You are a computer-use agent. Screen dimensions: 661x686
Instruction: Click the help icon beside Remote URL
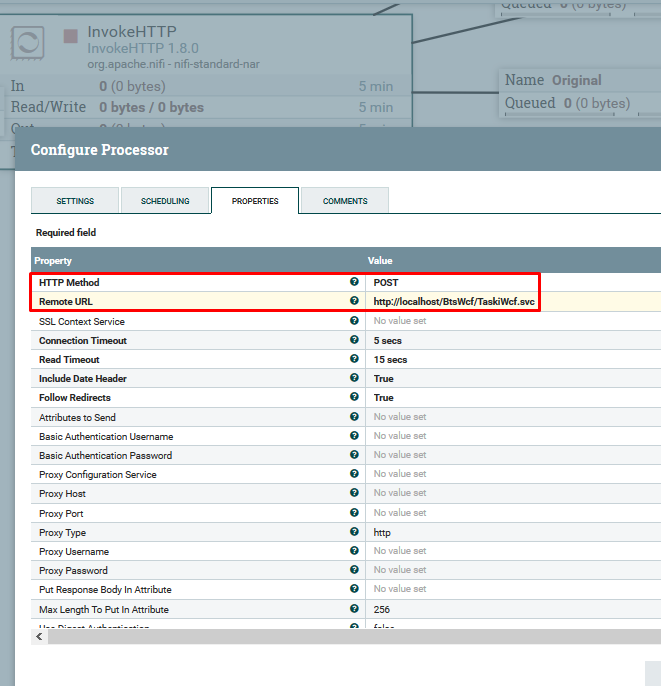pyautogui.click(x=354, y=301)
